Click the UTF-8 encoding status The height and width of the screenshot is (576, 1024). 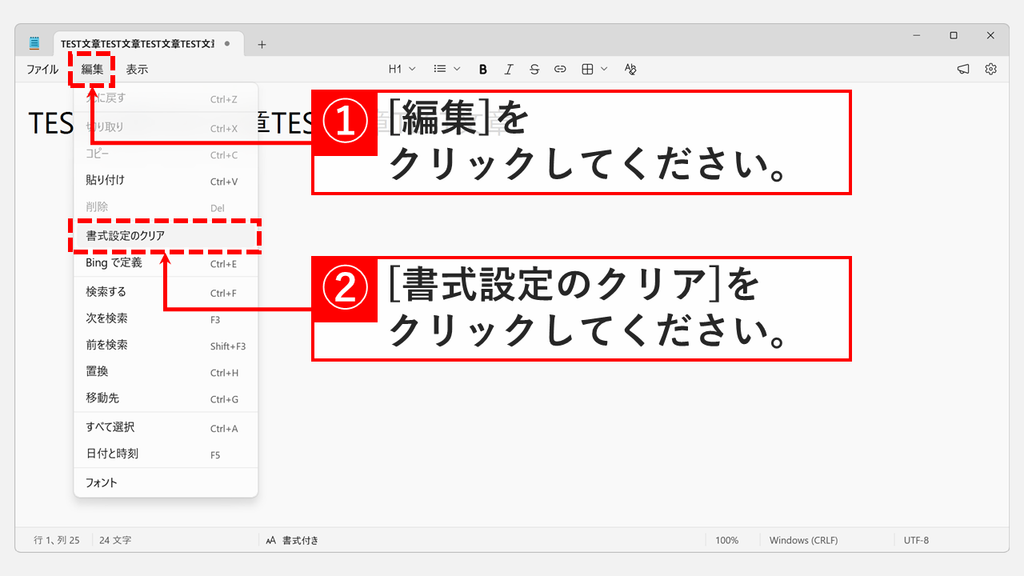(916, 540)
